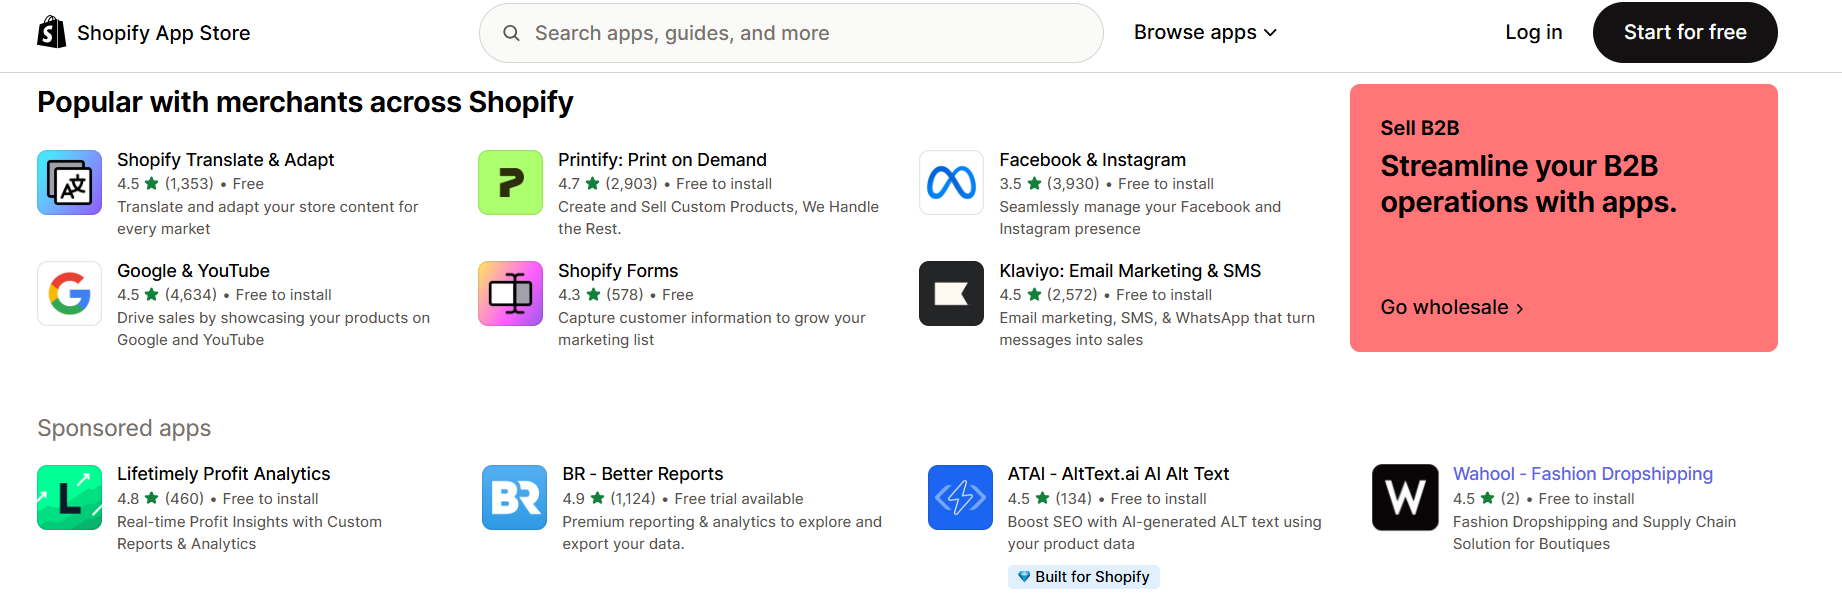The height and width of the screenshot is (612, 1842).
Task: Click the Lifetimely Real-time Profit Insights description
Action: (249, 533)
